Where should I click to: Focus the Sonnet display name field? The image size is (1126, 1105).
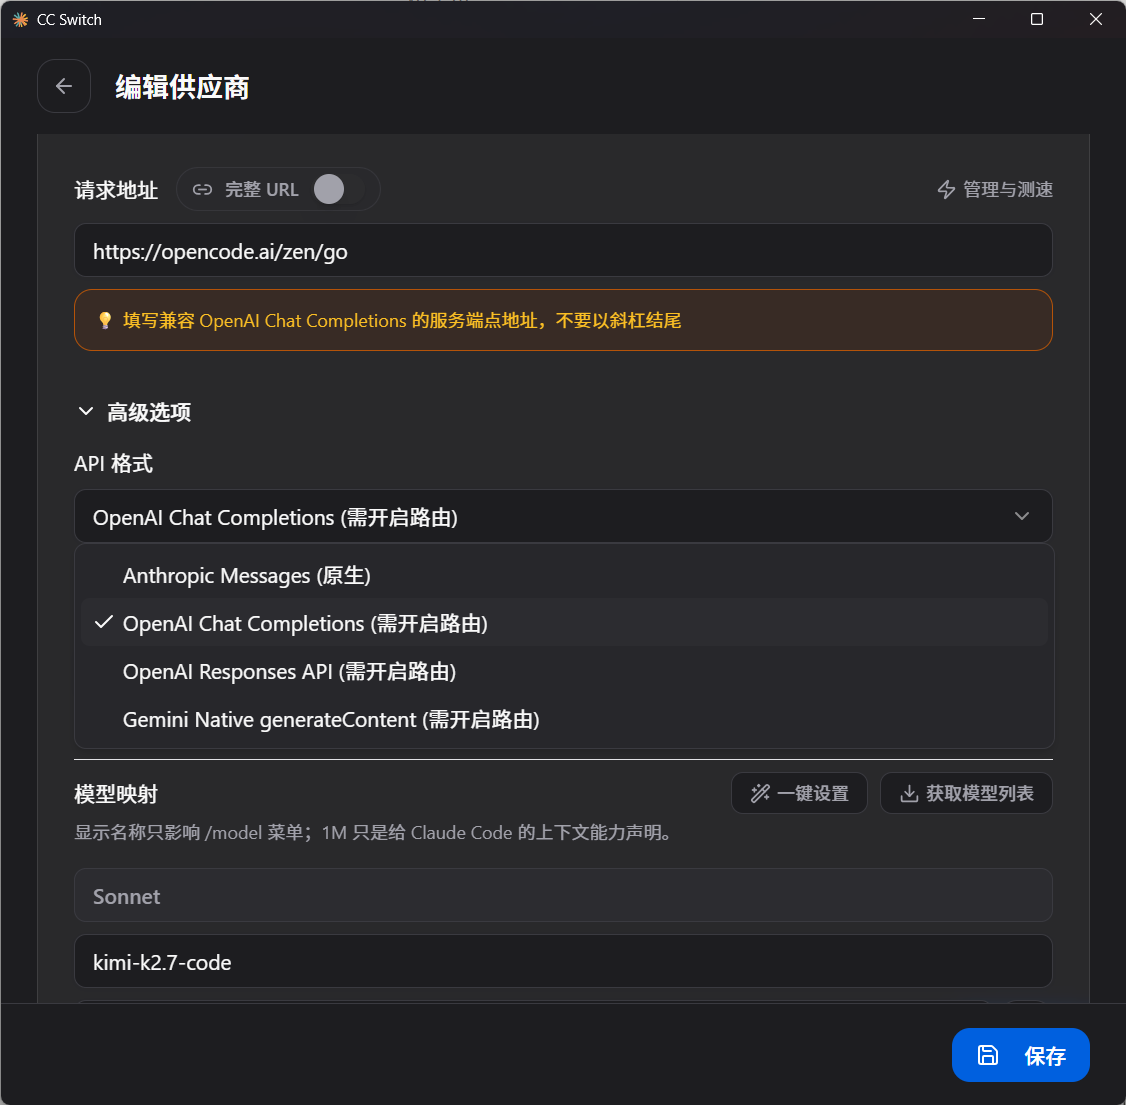(x=563, y=895)
